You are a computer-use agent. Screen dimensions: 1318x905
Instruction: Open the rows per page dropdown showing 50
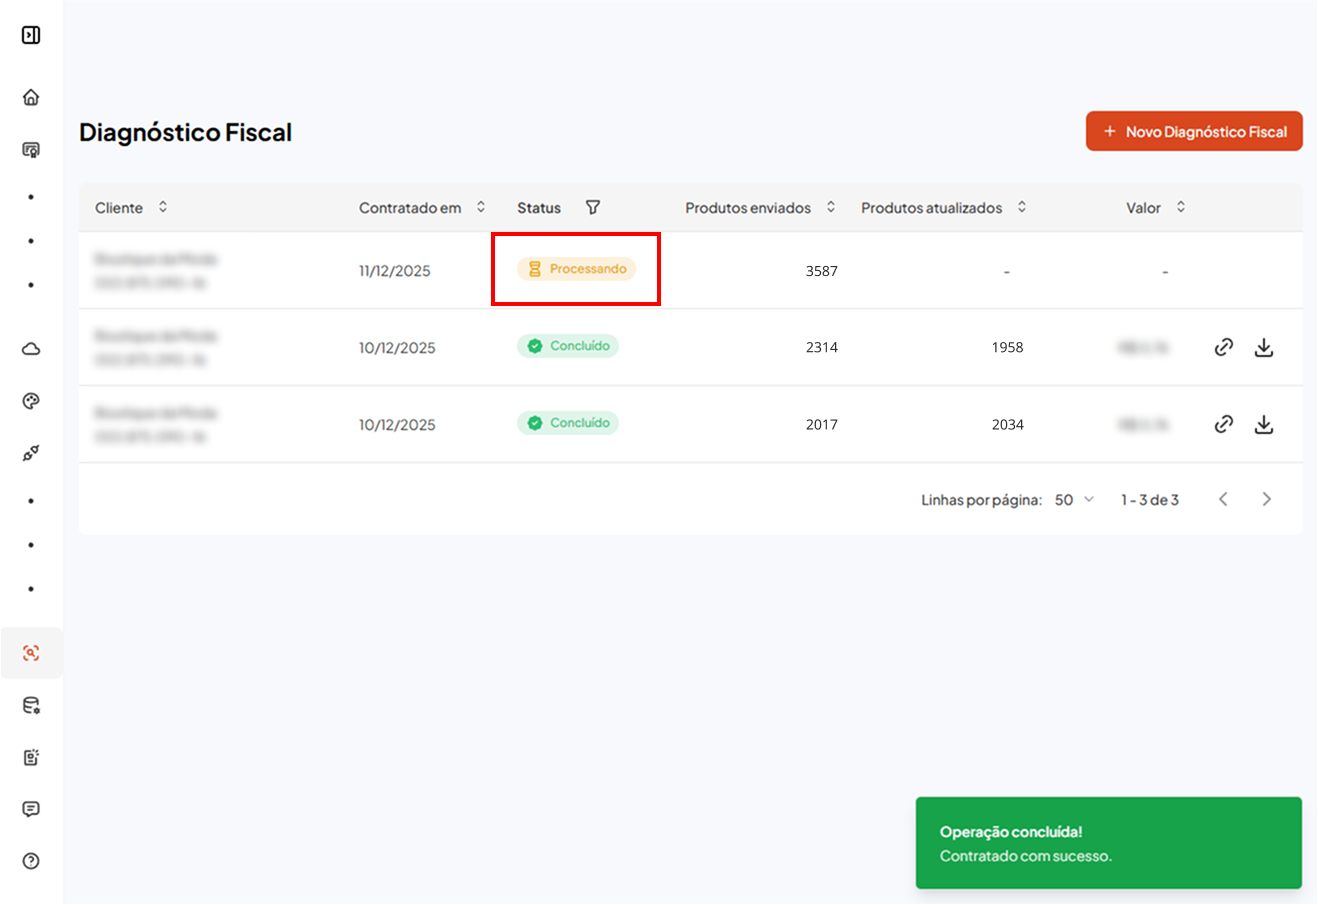(x=1074, y=499)
